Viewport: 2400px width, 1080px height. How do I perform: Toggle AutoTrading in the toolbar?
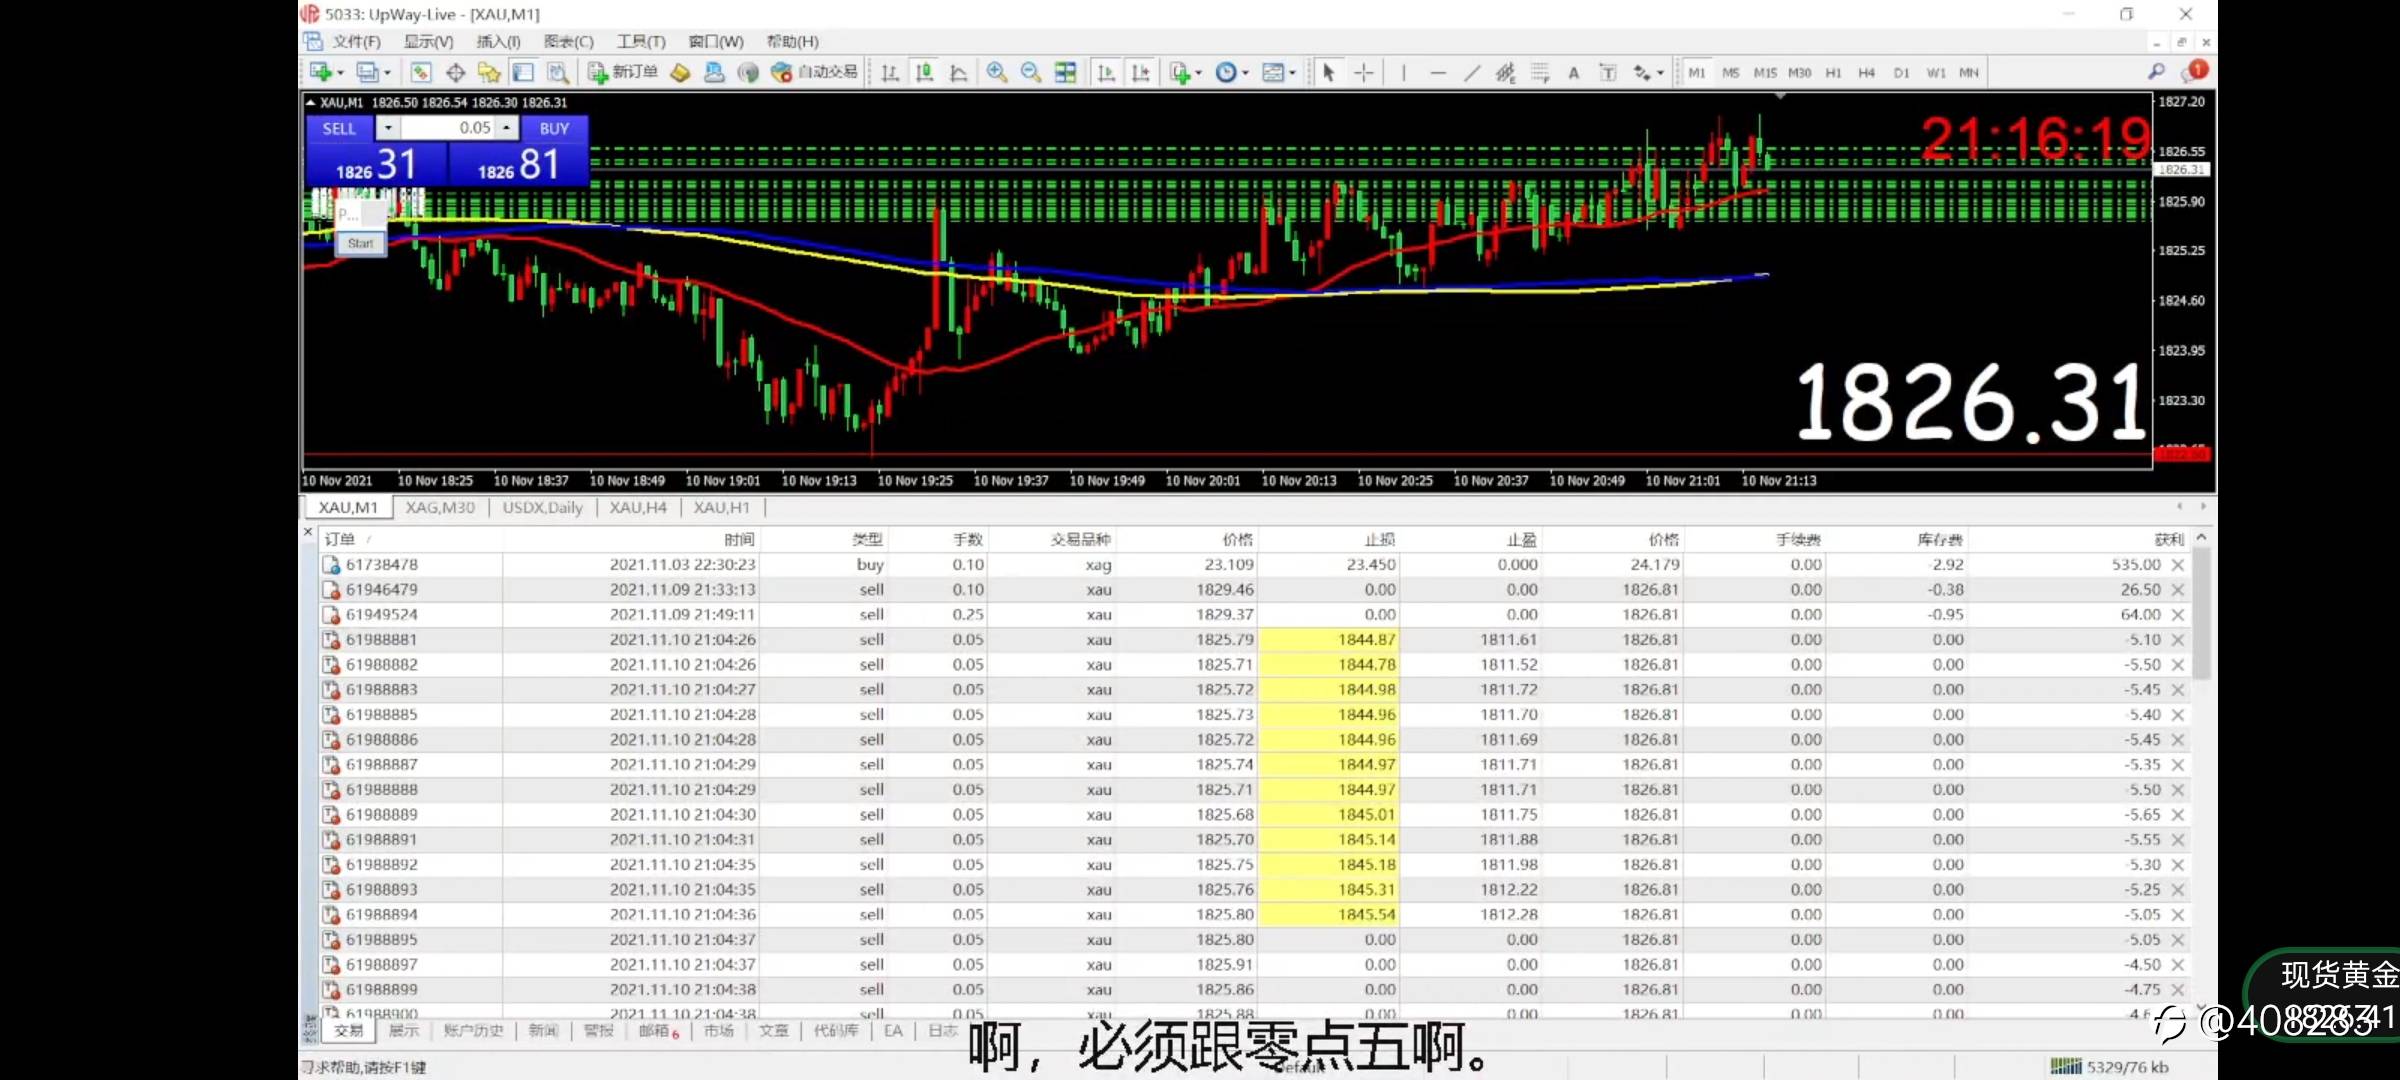[x=816, y=72]
